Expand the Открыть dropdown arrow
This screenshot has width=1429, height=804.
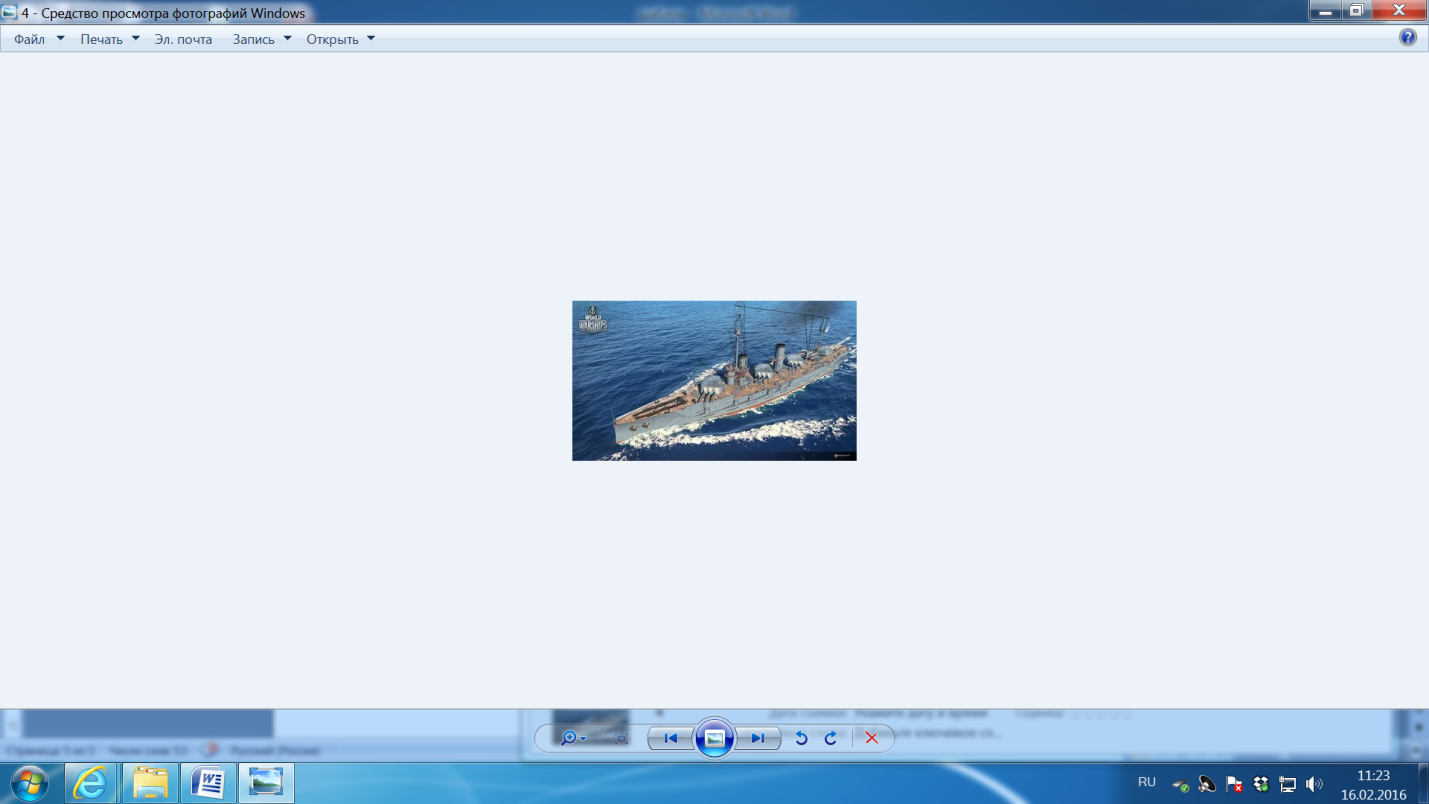pyautogui.click(x=371, y=39)
